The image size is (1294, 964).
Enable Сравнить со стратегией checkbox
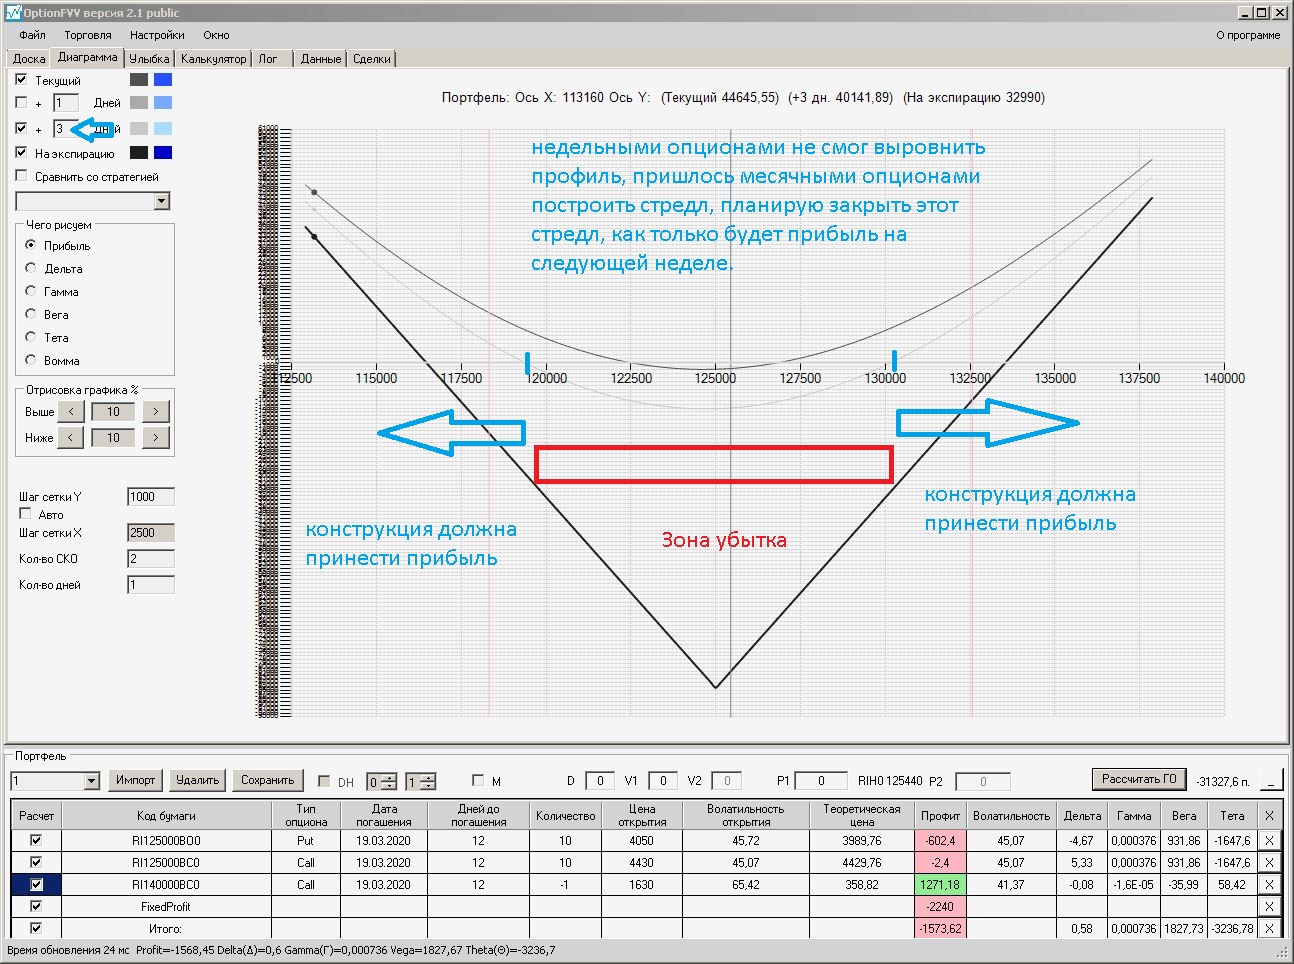tap(21, 176)
